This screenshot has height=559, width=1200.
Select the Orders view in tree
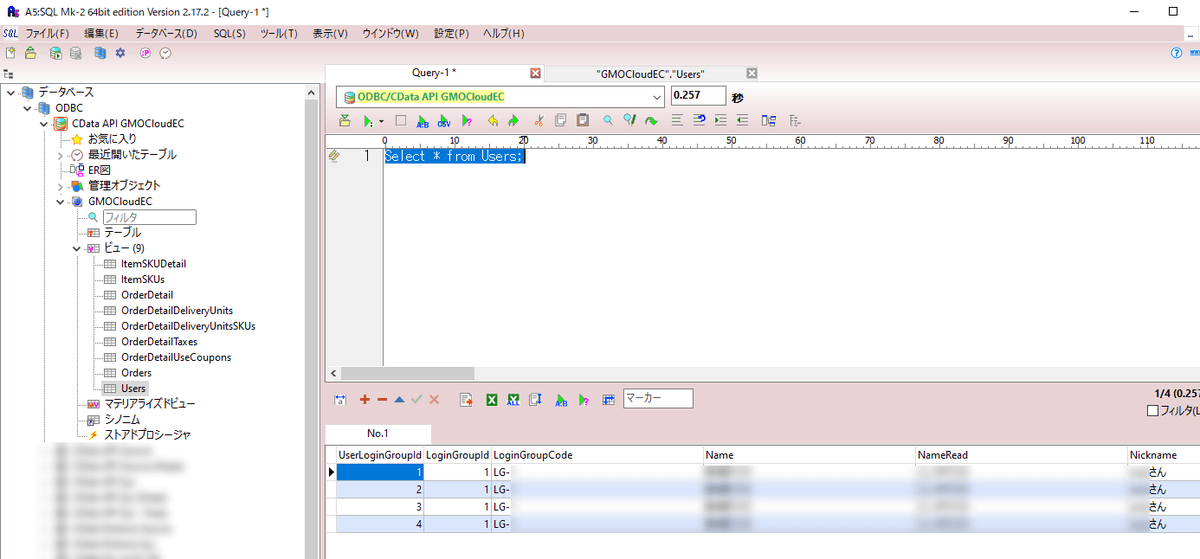click(137, 373)
